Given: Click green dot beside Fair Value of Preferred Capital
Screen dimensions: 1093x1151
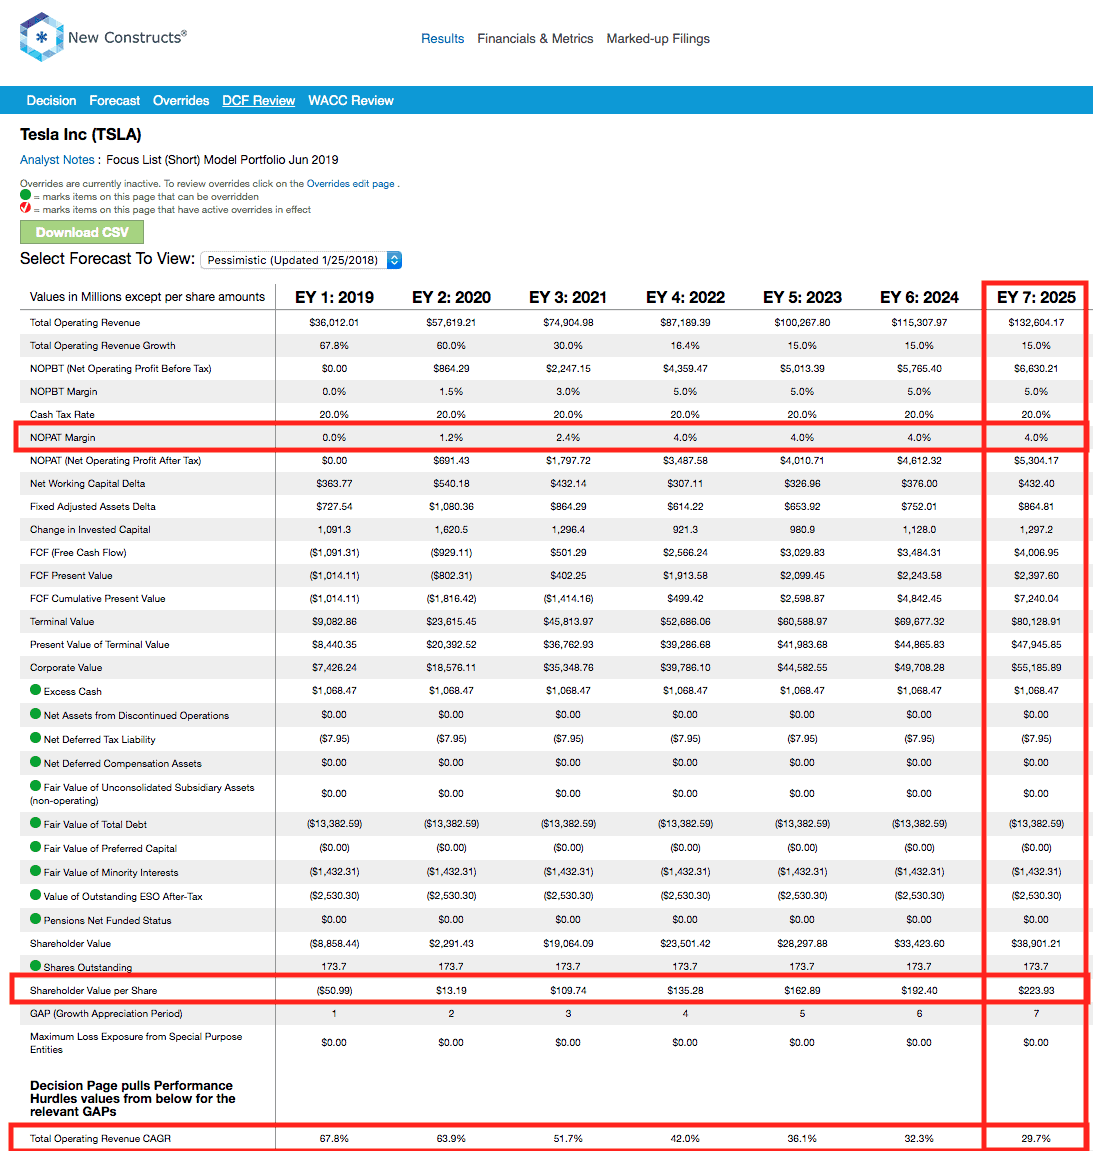Looking at the screenshot, I should click(35, 847).
